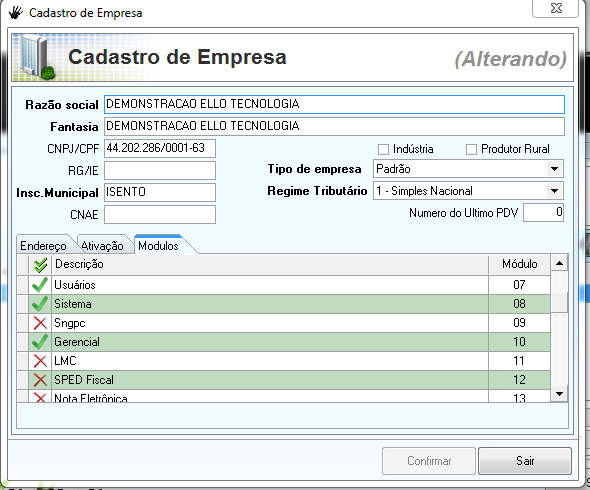The image size is (590, 490).
Task: Click the Usuários description cell
Action: [x=270, y=285]
